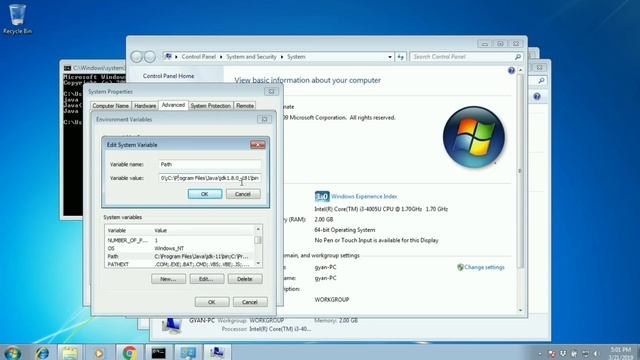This screenshot has height=360, width=640.
Task: Close the Edit System Variable dialog
Action: pos(258,145)
